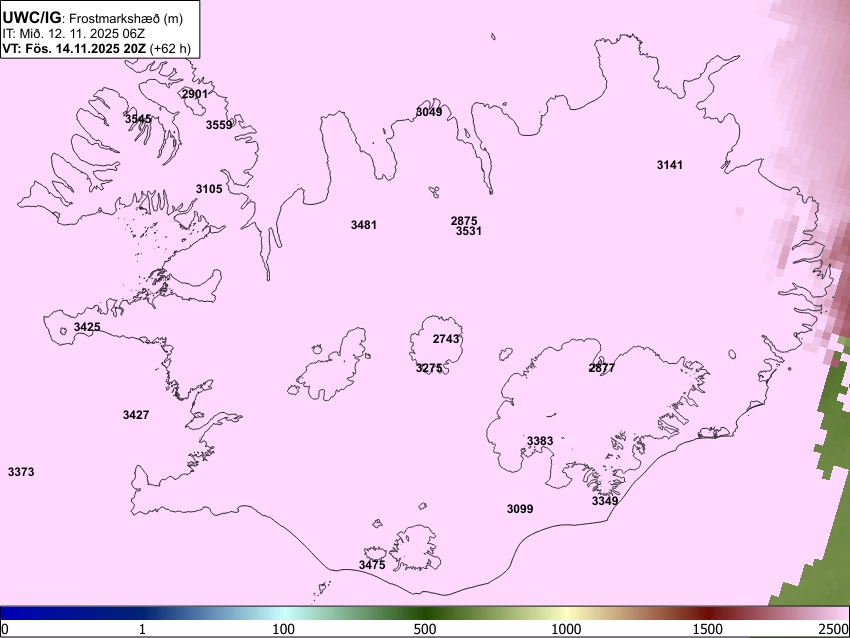Click the value 3545 in the Westfjords

pyautogui.click(x=138, y=119)
